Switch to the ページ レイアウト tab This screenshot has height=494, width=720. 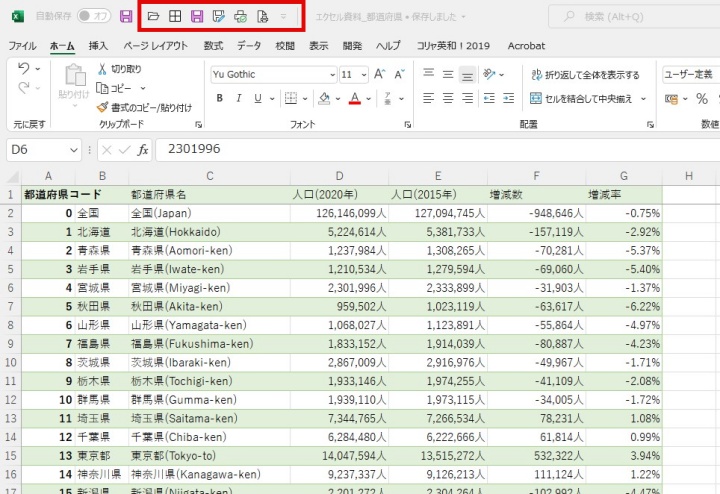[x=156, y=46]
